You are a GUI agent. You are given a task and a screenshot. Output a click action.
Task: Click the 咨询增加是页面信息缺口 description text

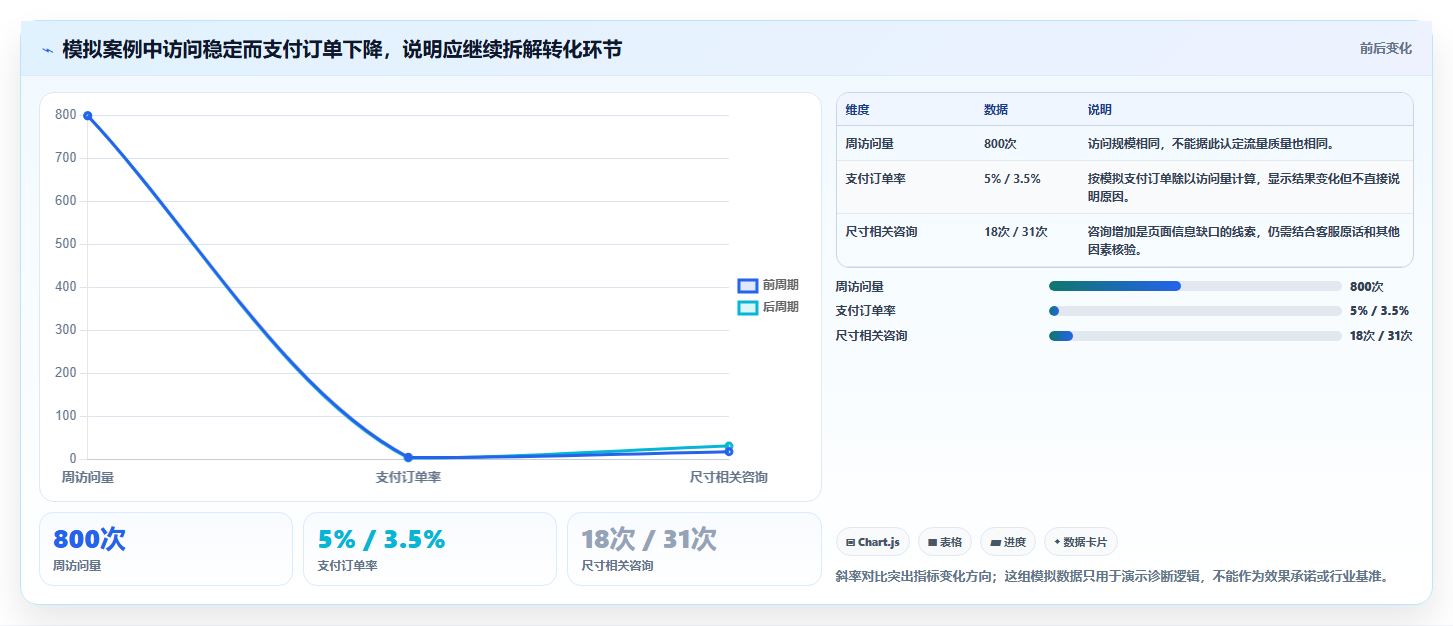(x=1244, y=241)
